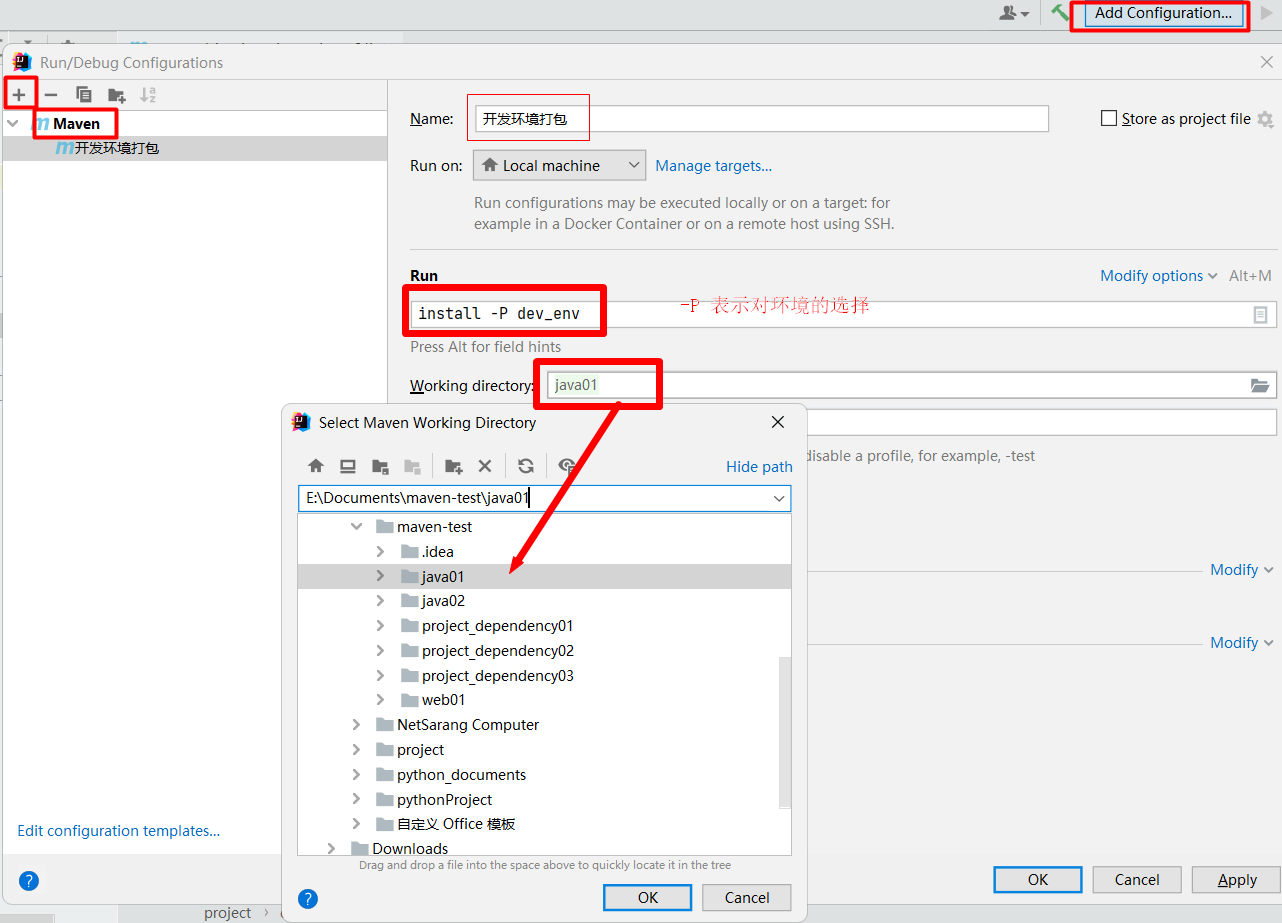Expand the project_dependency03 folder
The height and width of the screenshot is (923, 1282).
click(x=380, y=676)
